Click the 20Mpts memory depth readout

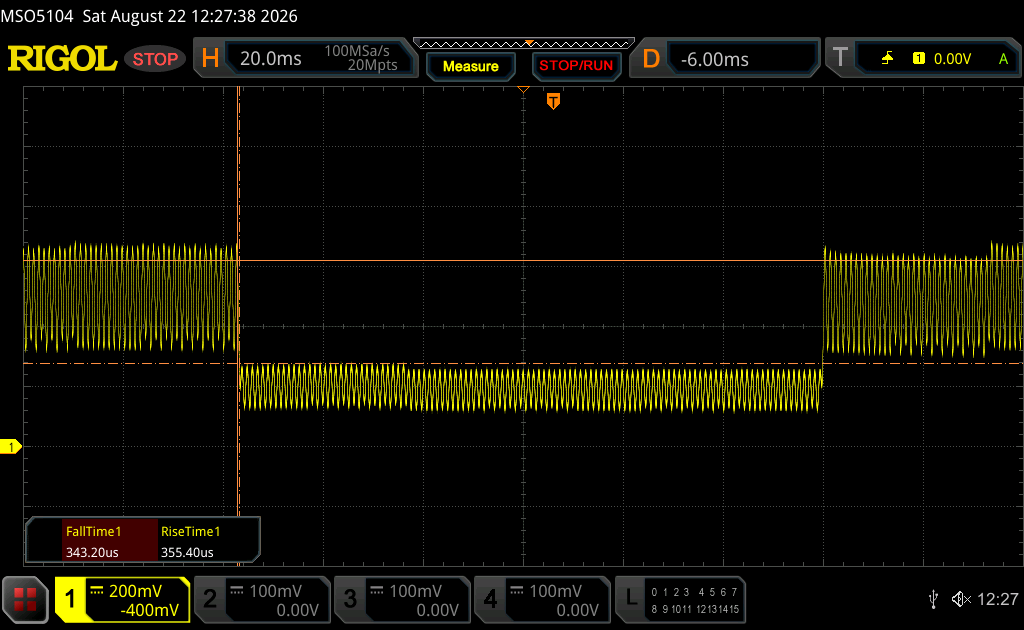[372, 65]
